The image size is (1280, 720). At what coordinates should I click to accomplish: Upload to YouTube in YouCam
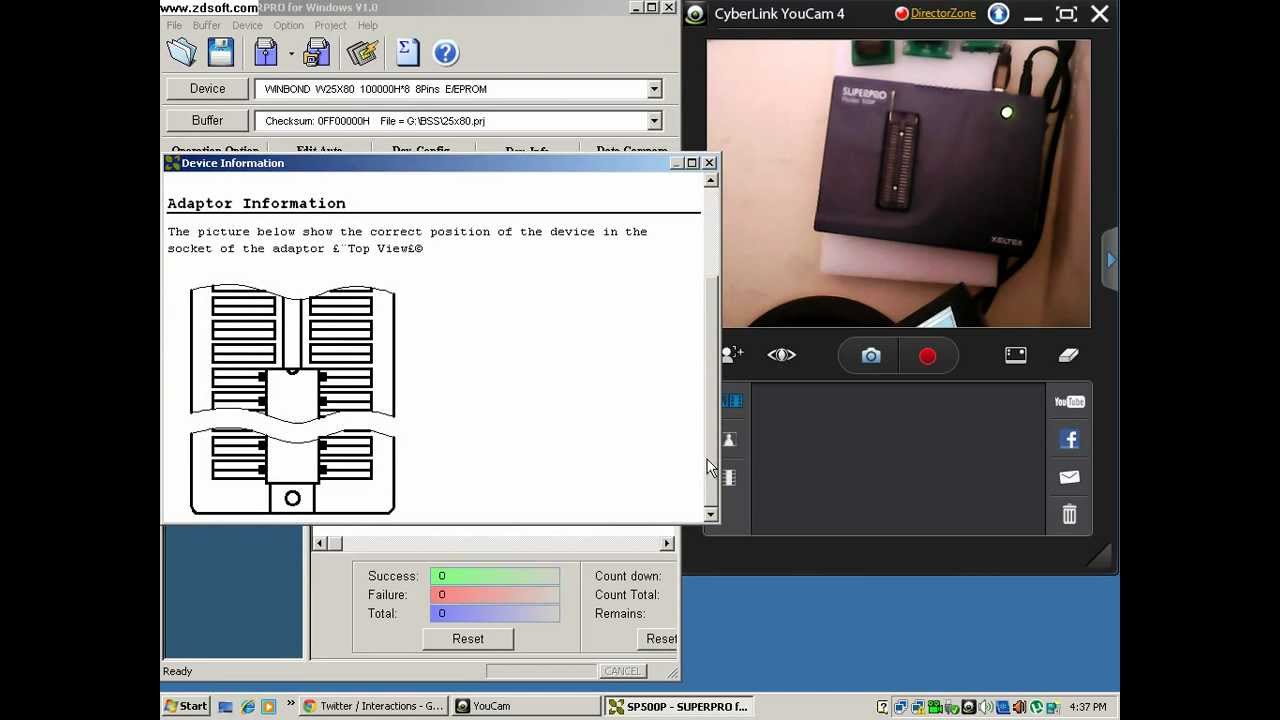click(1069, 402)
